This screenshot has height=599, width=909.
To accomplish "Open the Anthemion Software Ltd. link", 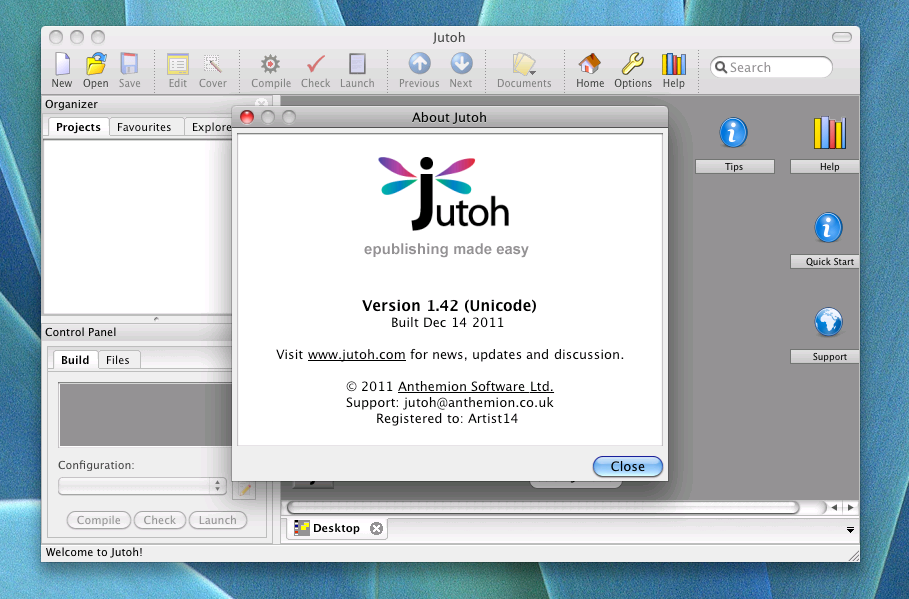I will tap(475, 386).
